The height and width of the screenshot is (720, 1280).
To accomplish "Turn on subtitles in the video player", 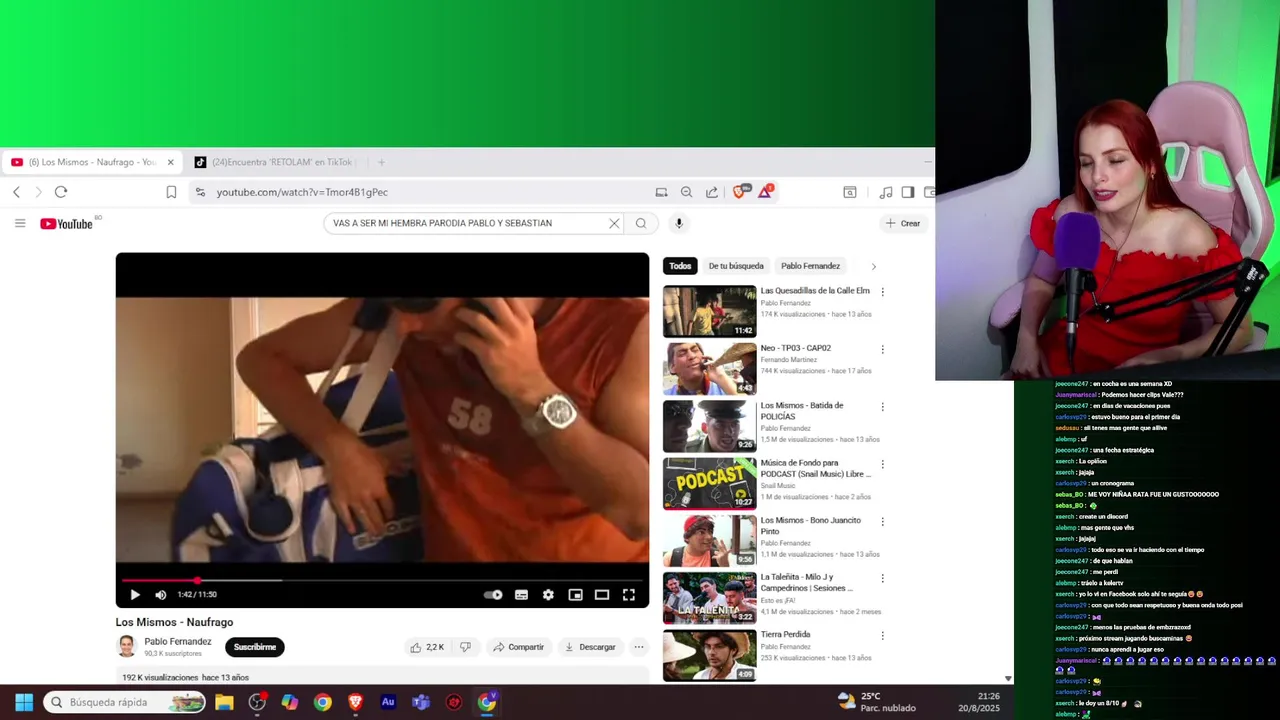I will [x=521, y=595].
